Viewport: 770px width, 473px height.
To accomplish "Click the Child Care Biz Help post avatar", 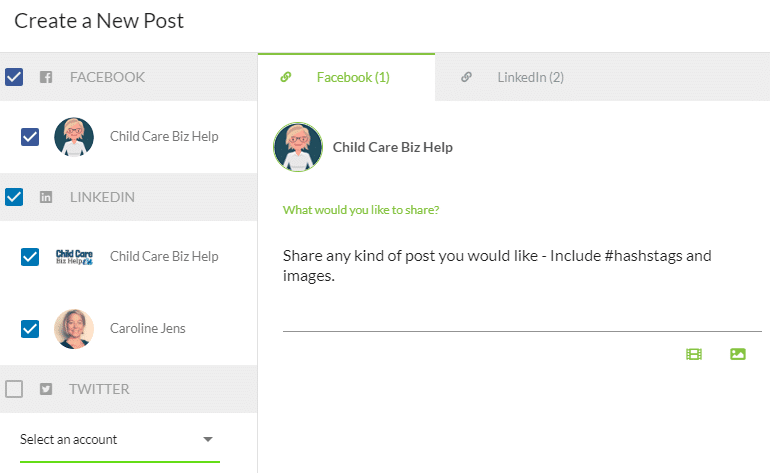I will point(298,147).
